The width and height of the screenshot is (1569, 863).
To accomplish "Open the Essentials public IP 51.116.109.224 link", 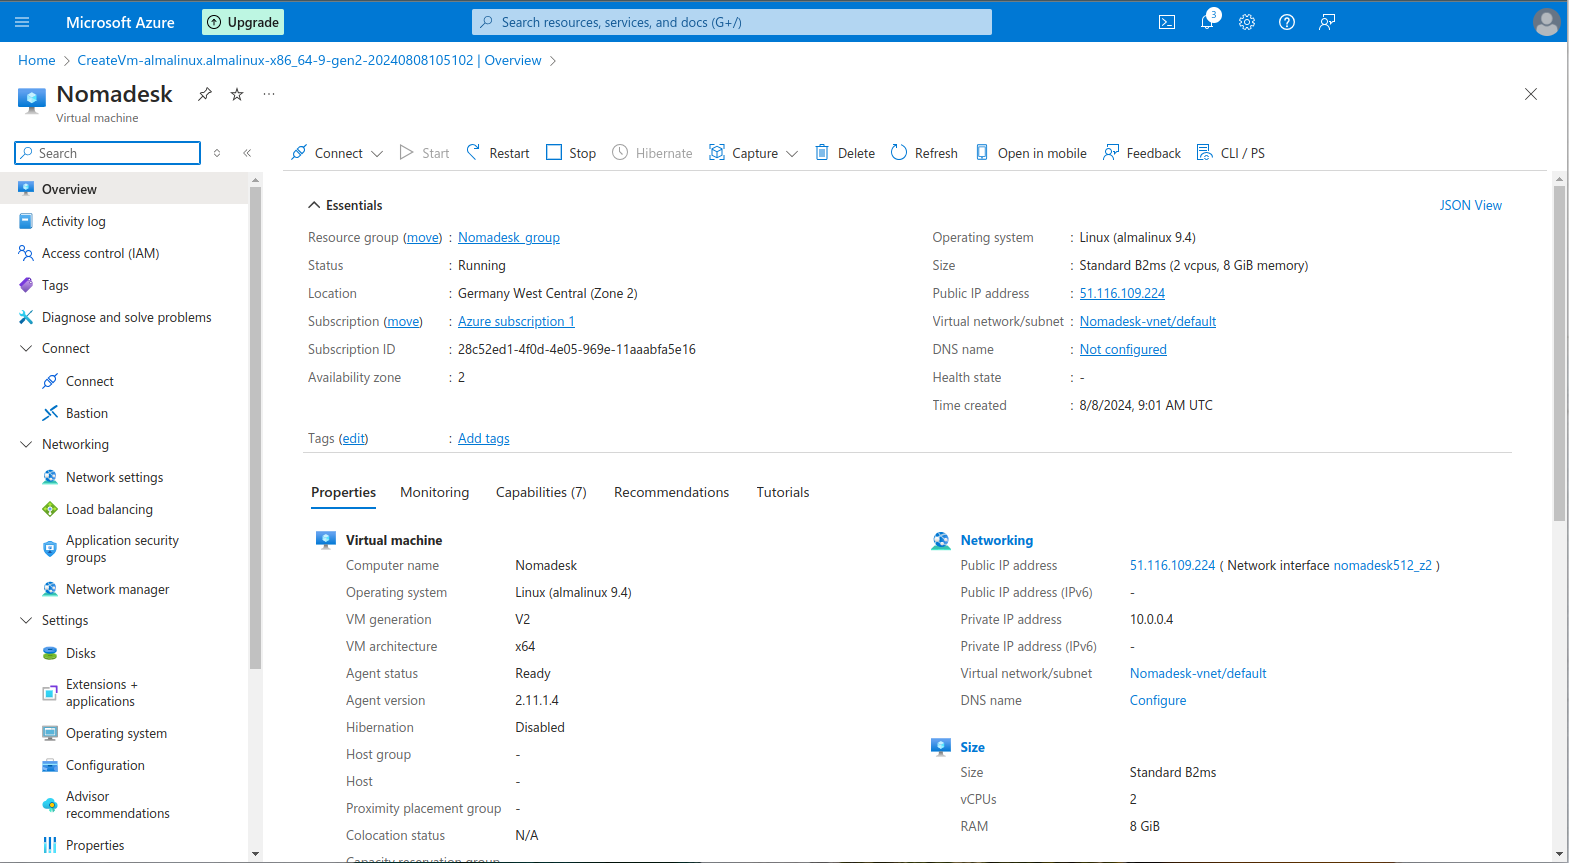I will pos(1122,293).
